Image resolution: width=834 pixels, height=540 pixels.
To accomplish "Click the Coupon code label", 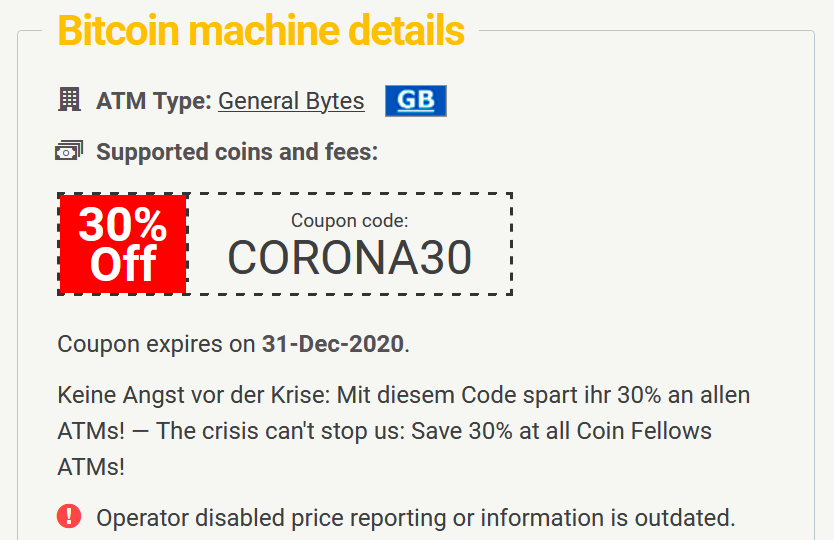I will (x=349, y=220).
